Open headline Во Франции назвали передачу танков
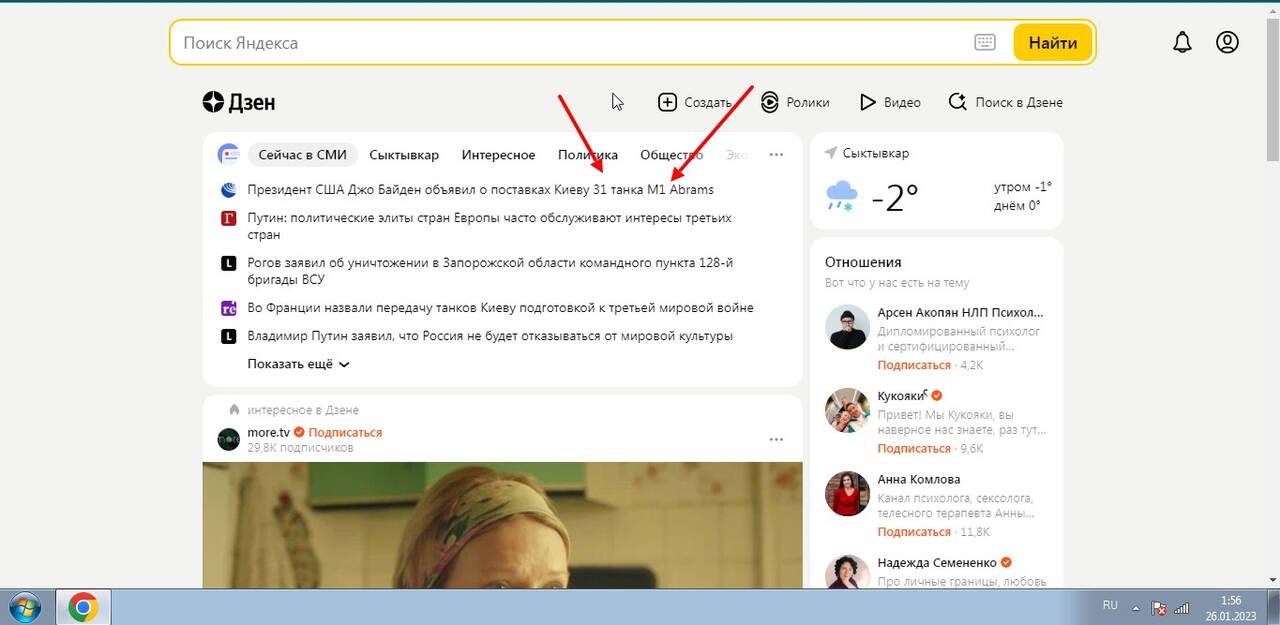 pos(500,308)
